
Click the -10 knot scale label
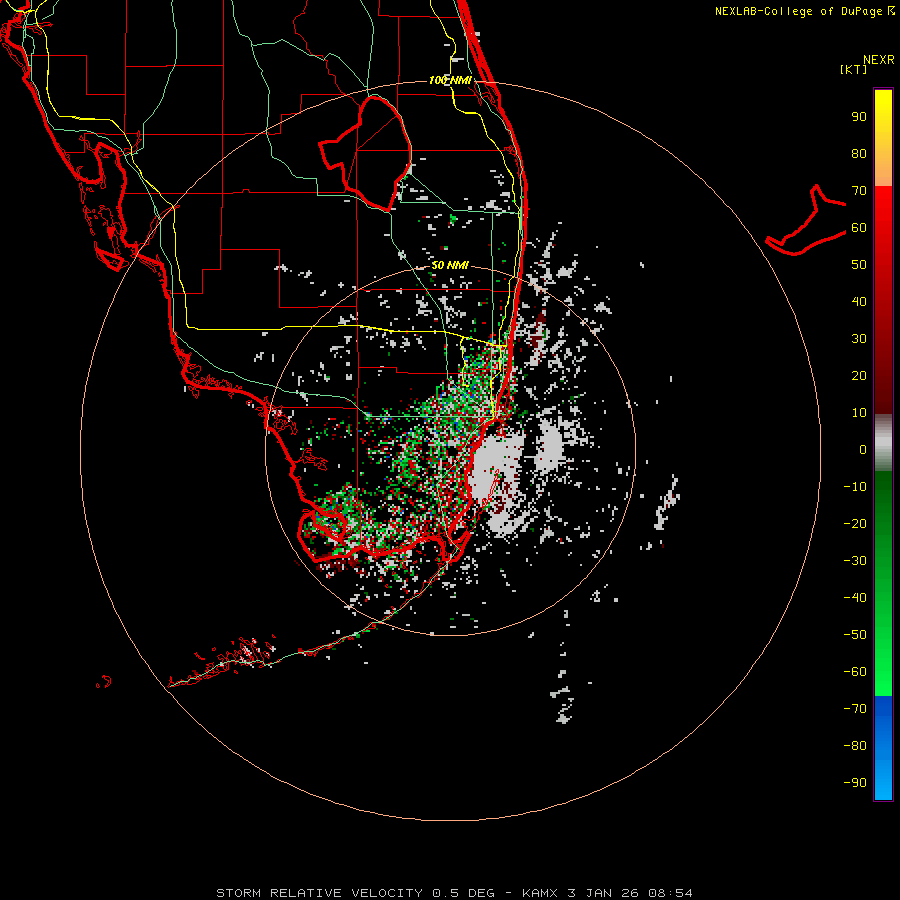(x=855, y=487)
